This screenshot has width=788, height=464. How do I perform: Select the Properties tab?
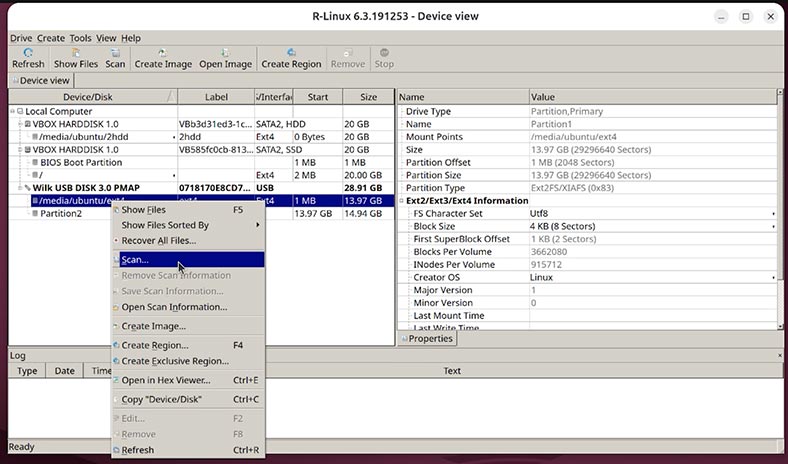pos(427,338)
